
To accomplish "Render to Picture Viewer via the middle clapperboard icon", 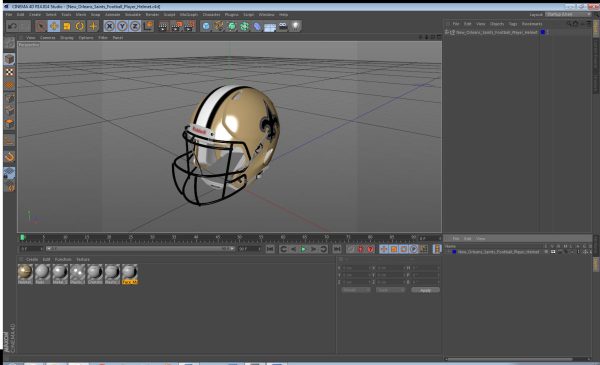I will (176, 26).
